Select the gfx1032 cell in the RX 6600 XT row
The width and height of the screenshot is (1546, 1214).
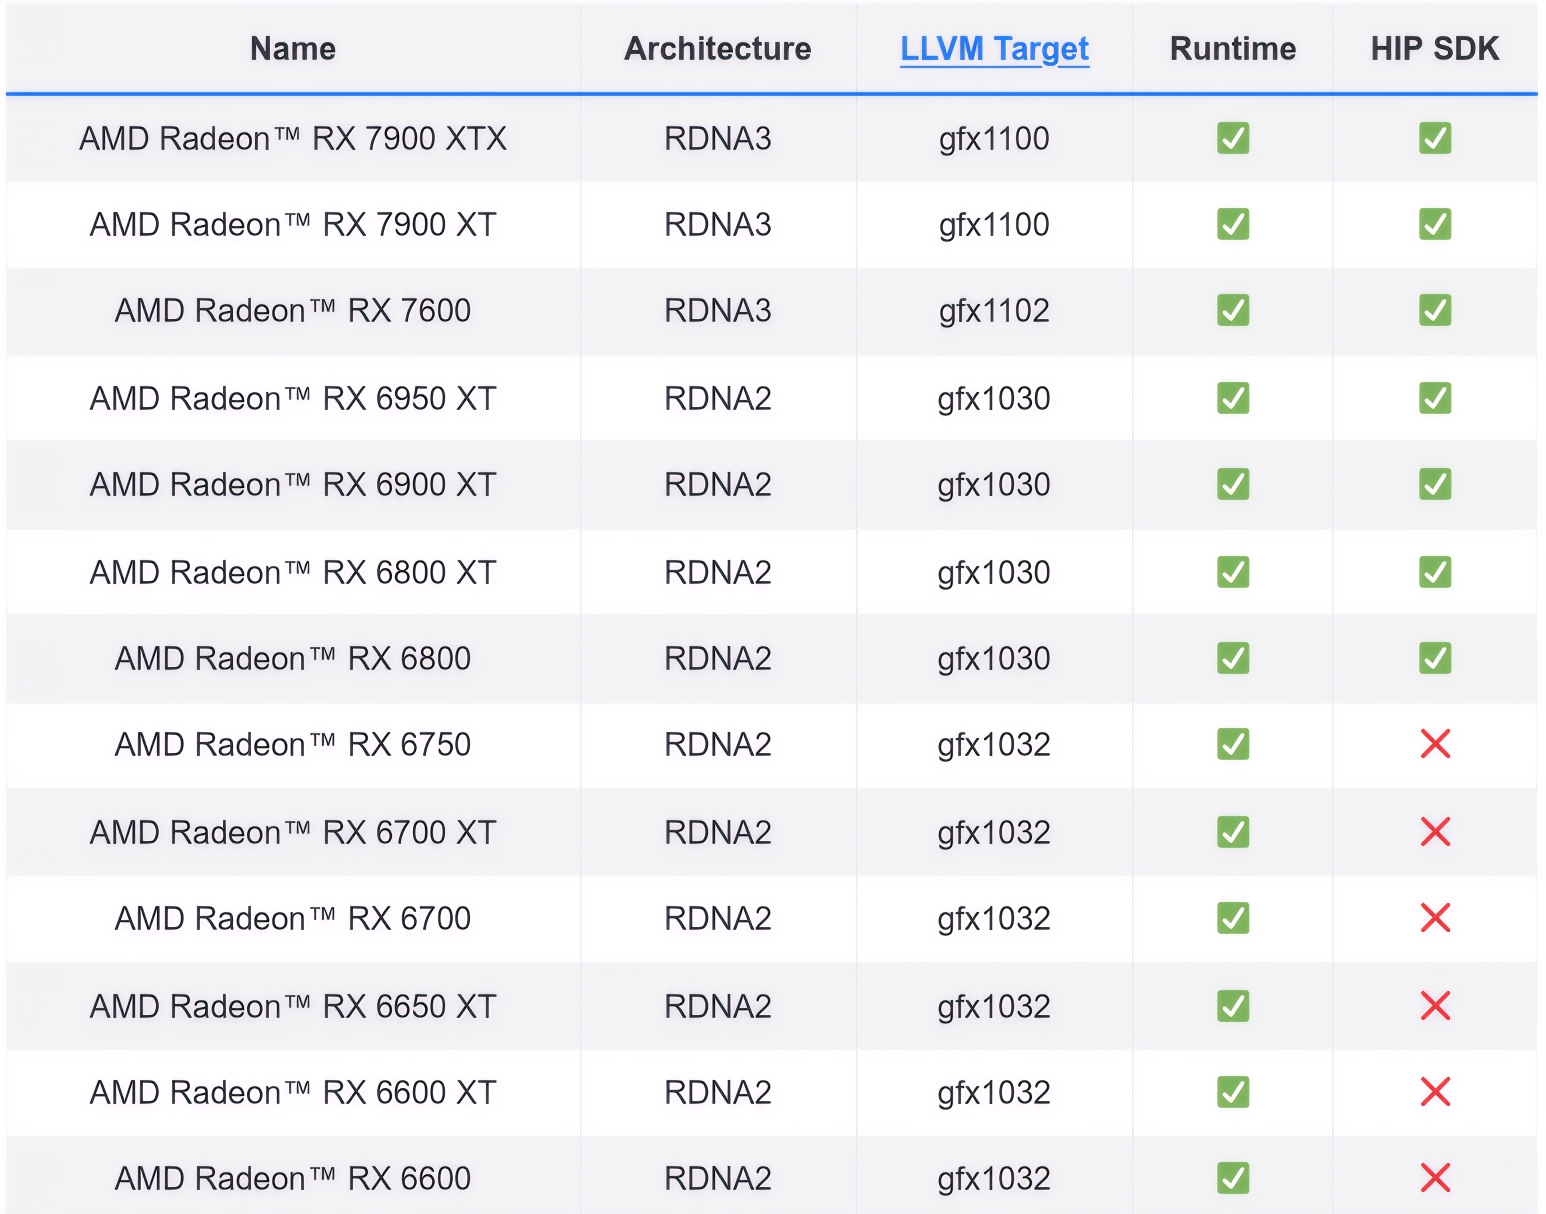click(x=994, y=1093)
